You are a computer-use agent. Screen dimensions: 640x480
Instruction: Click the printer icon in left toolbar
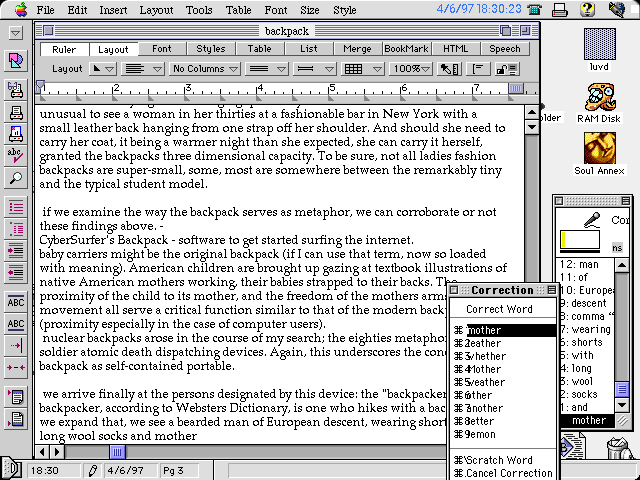point(16,112)
